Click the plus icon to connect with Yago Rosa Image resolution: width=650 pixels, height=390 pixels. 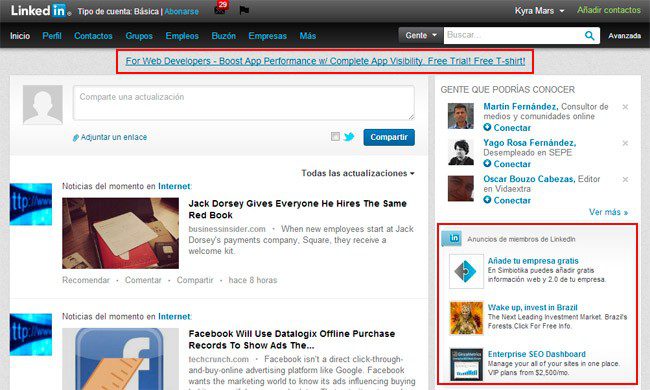click(x=488, y=163)
